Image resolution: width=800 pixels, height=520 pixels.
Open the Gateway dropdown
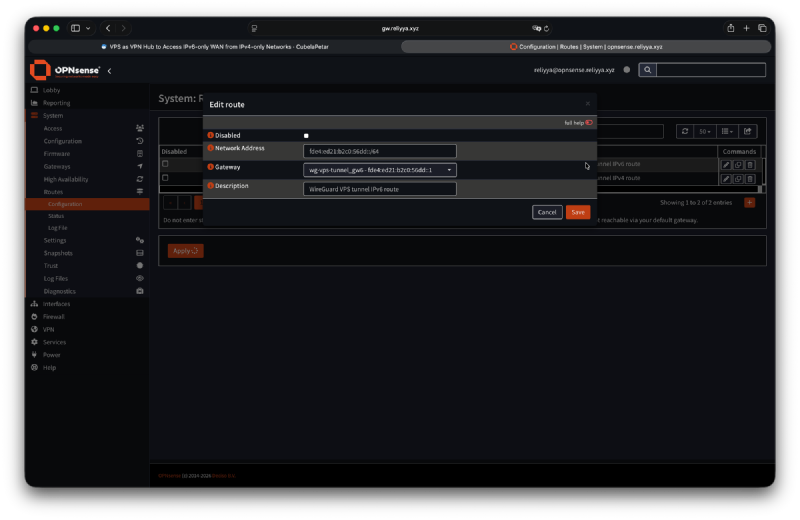(x=380, y=170)
